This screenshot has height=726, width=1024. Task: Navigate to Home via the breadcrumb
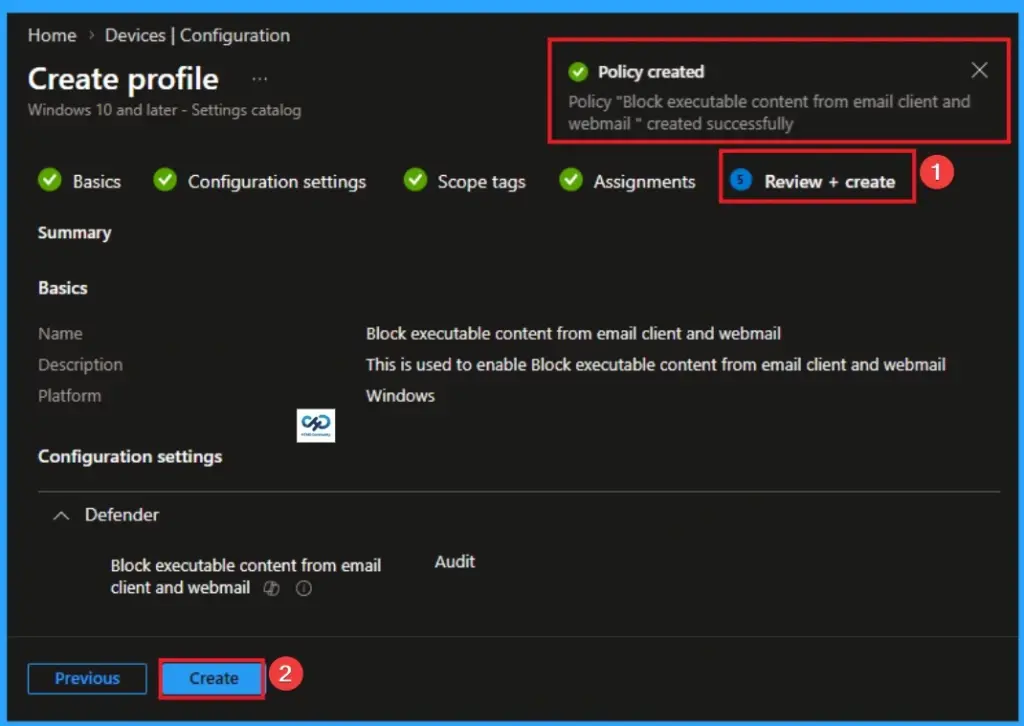[x=51, y=35]
